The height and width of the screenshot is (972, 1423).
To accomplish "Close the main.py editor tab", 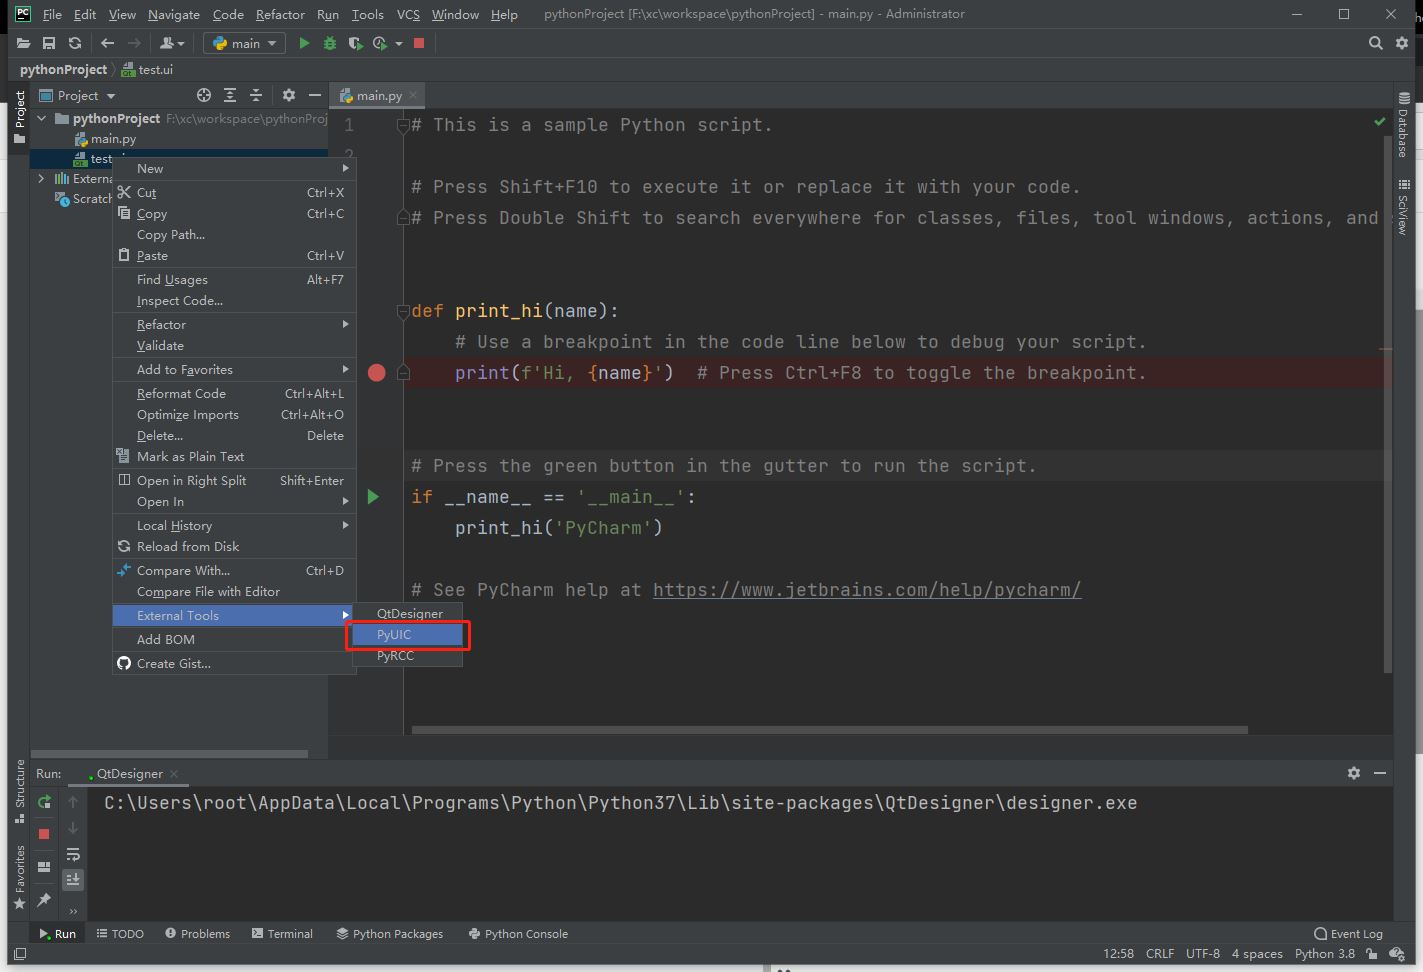I will (412, 95).
